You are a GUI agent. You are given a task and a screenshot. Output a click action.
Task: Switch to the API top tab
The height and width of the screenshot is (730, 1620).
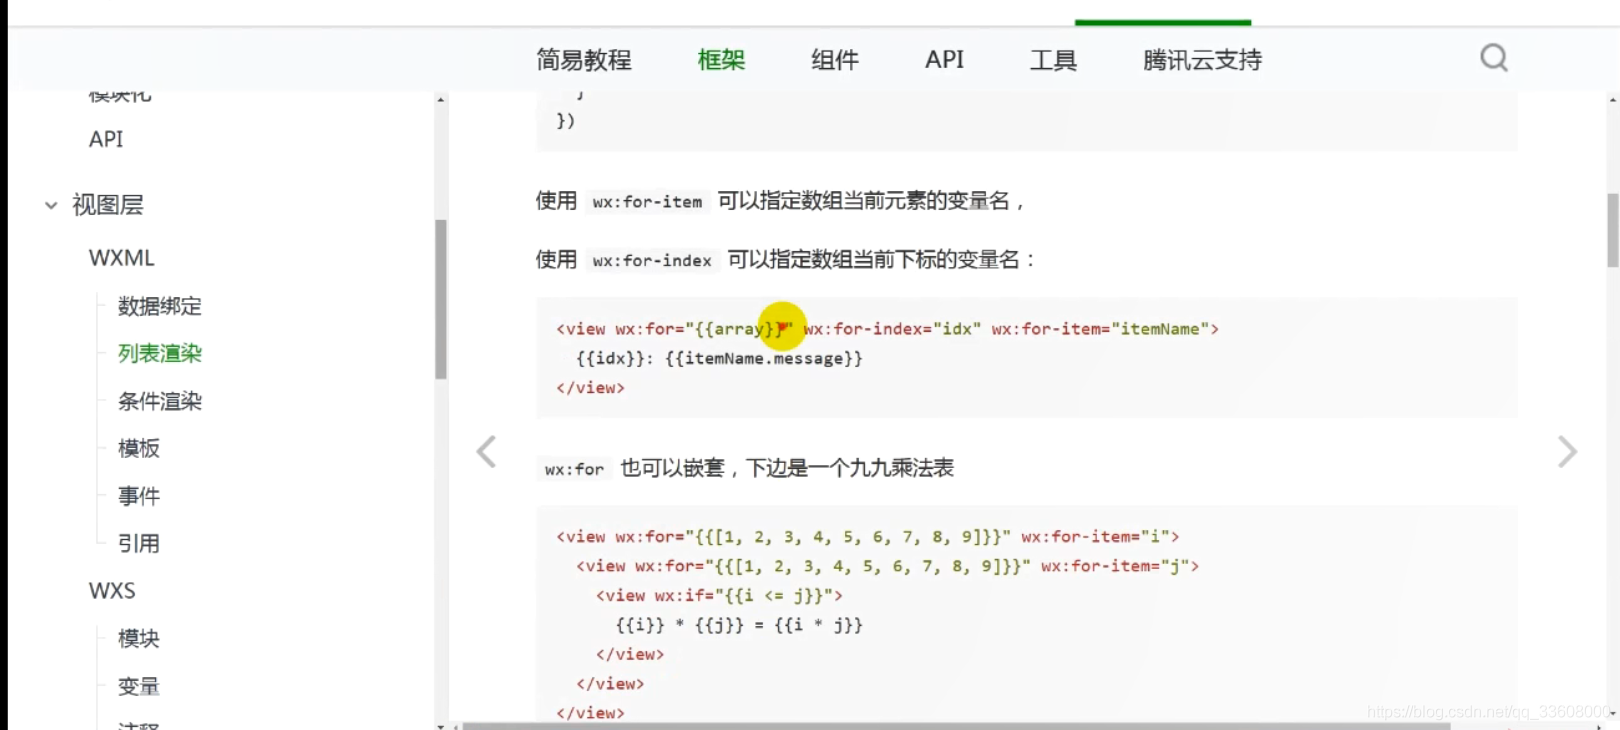944,60
